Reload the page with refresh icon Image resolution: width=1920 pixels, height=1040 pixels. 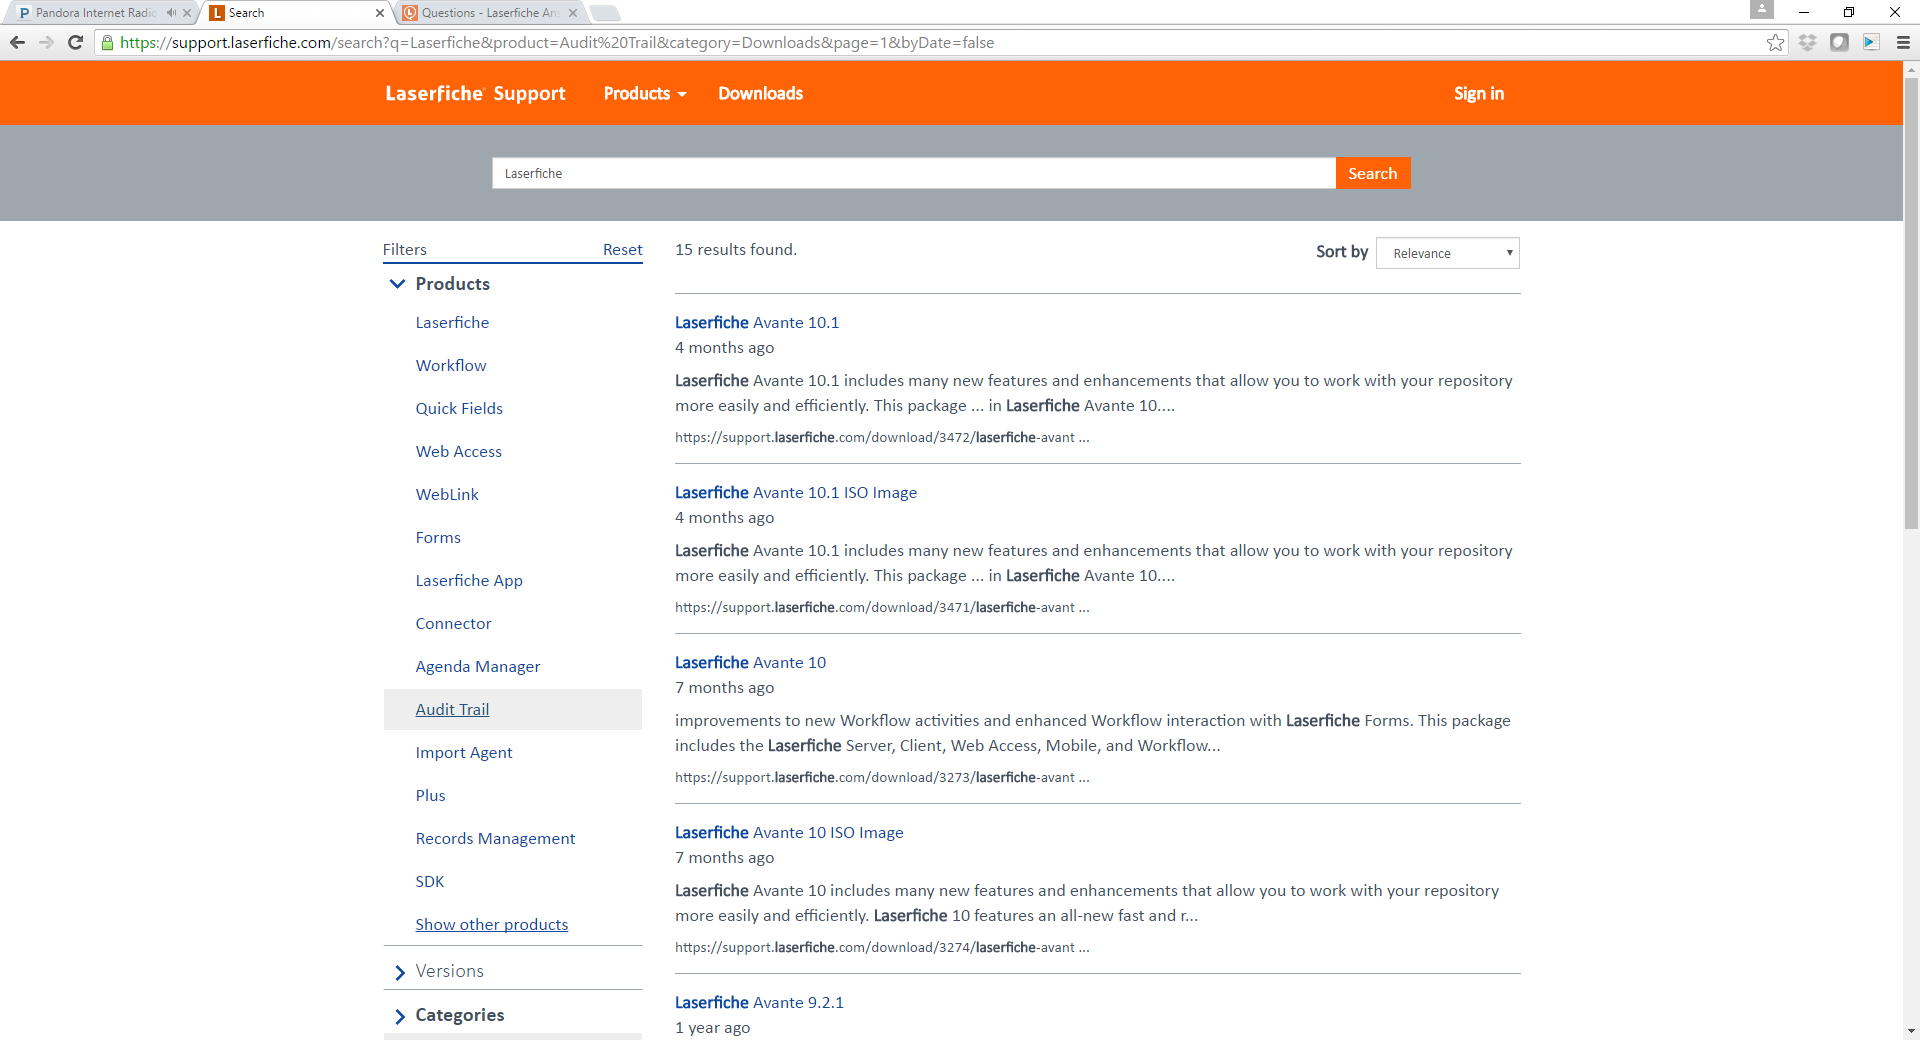pos(75,42)
